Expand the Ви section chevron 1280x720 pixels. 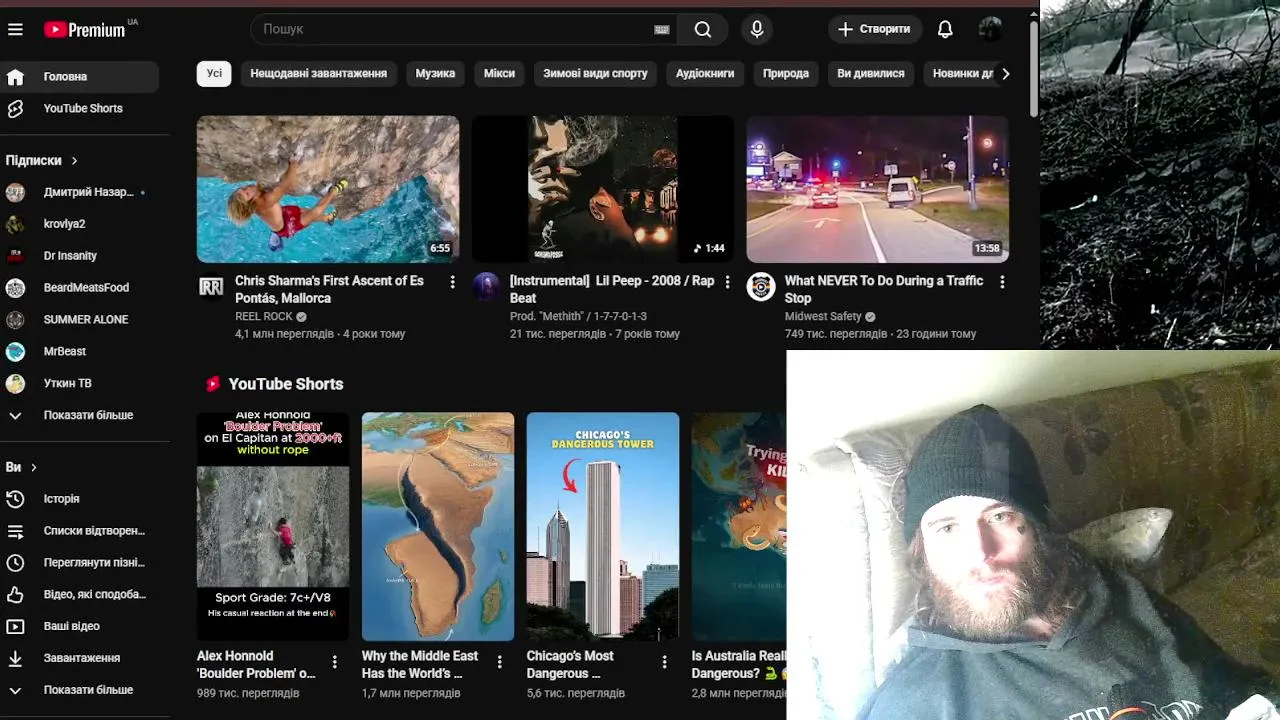(33, 467)
